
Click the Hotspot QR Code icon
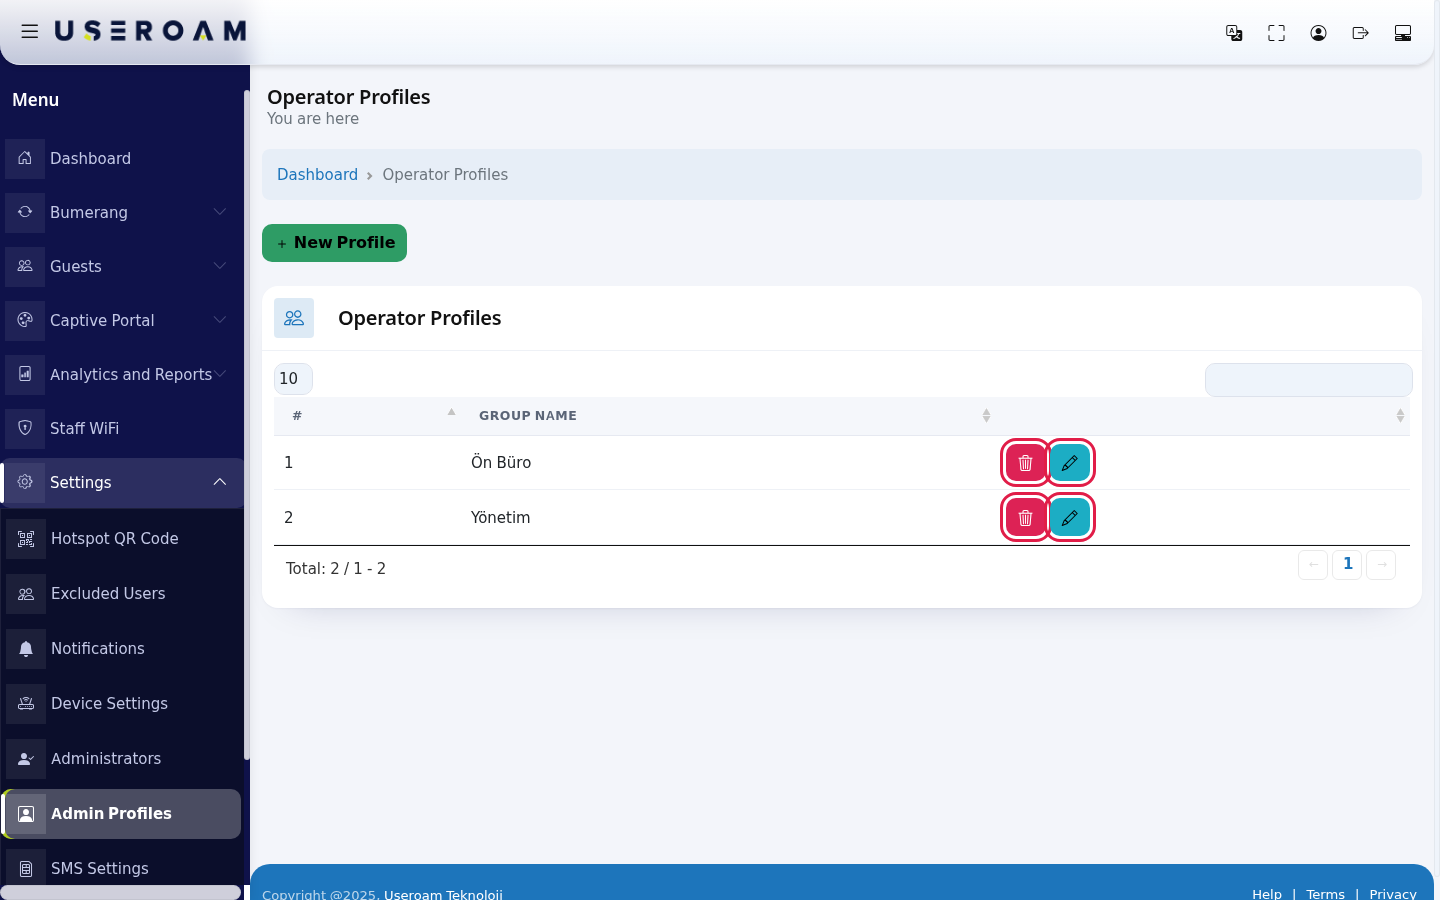tap(26, 538)
